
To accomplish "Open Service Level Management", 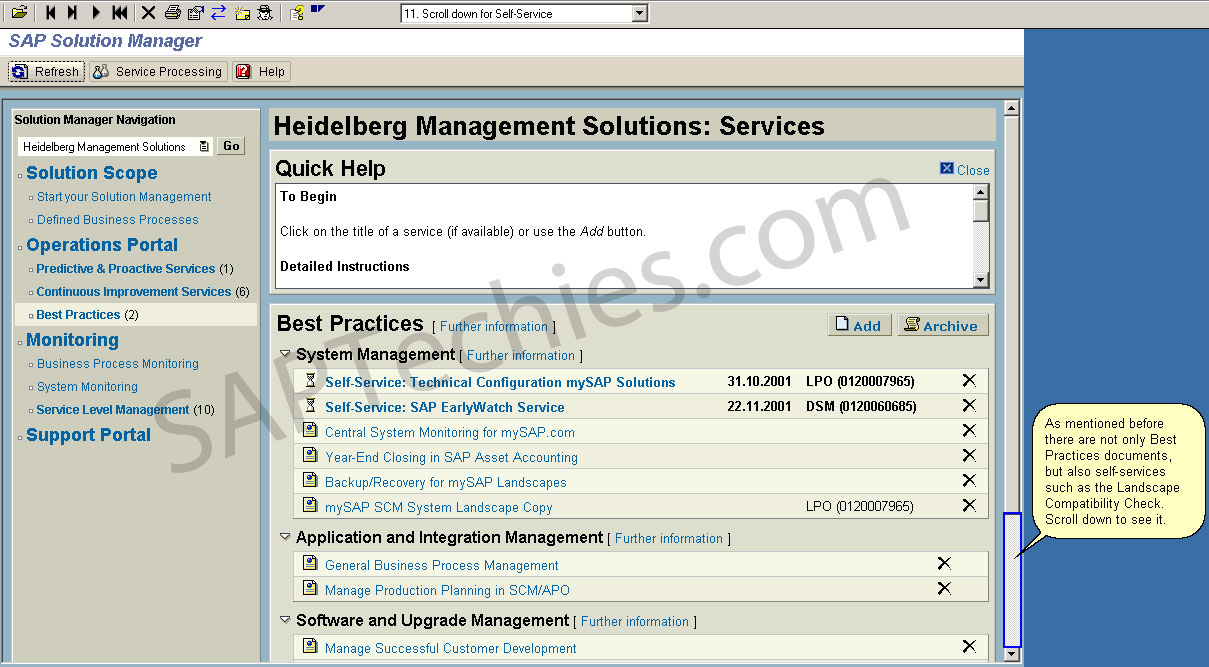I will tap(113, 410).
